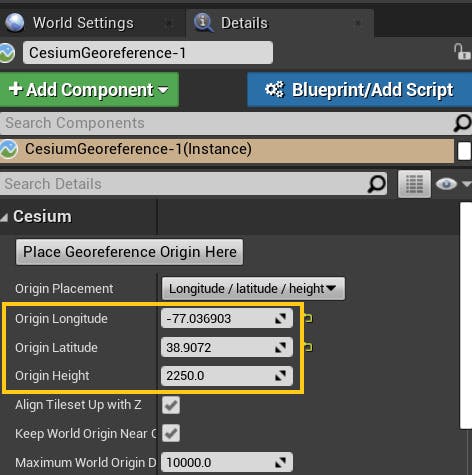Click the Origin Latitude label

[56, 347]
